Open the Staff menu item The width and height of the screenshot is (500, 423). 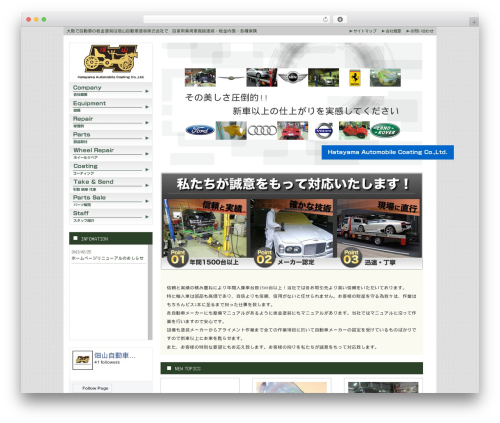pos(111,216)
